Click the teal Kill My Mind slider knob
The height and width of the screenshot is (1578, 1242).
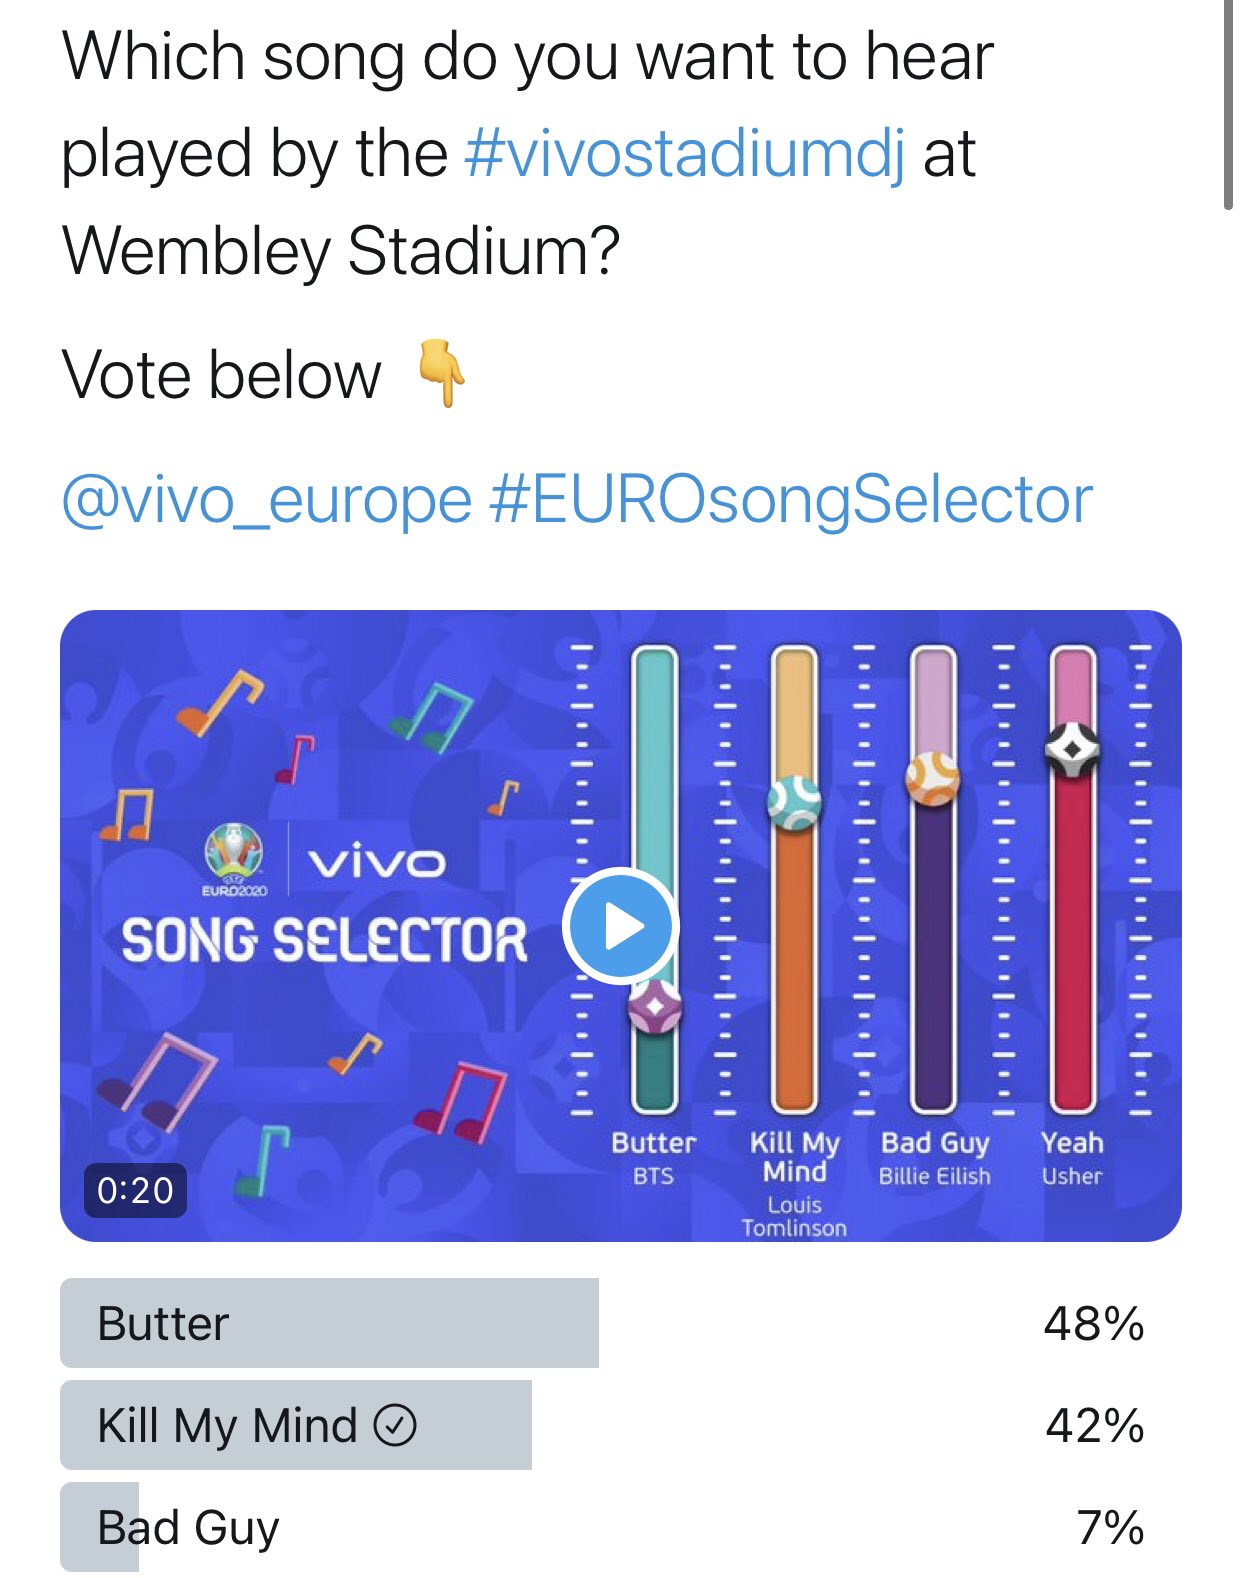[794, 802]
